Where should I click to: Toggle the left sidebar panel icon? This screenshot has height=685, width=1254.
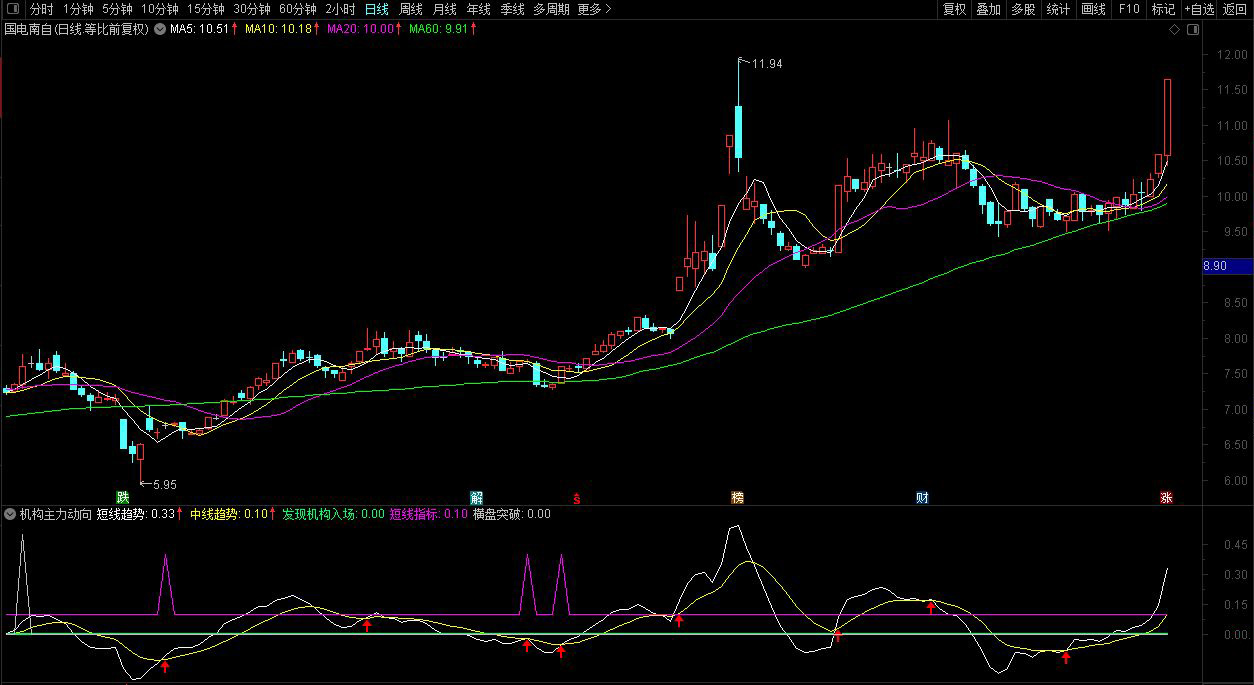click(13, 9)
